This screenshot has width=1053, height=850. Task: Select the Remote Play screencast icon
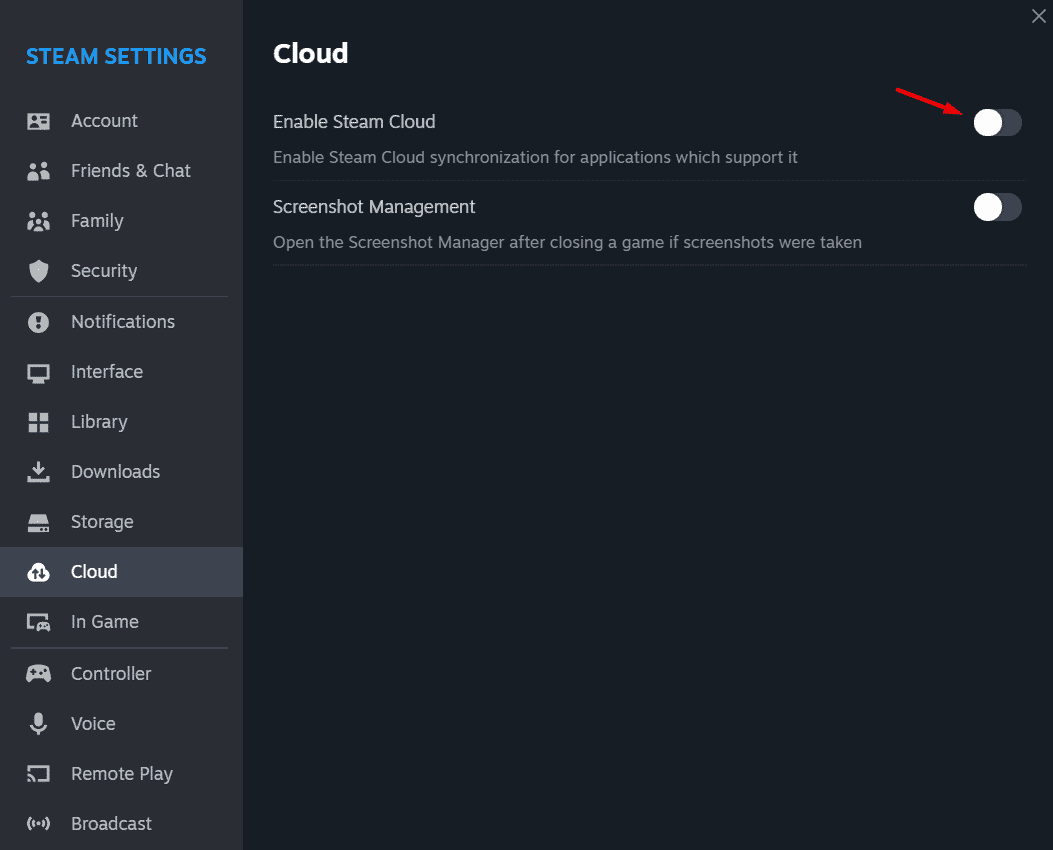(38, 773)
